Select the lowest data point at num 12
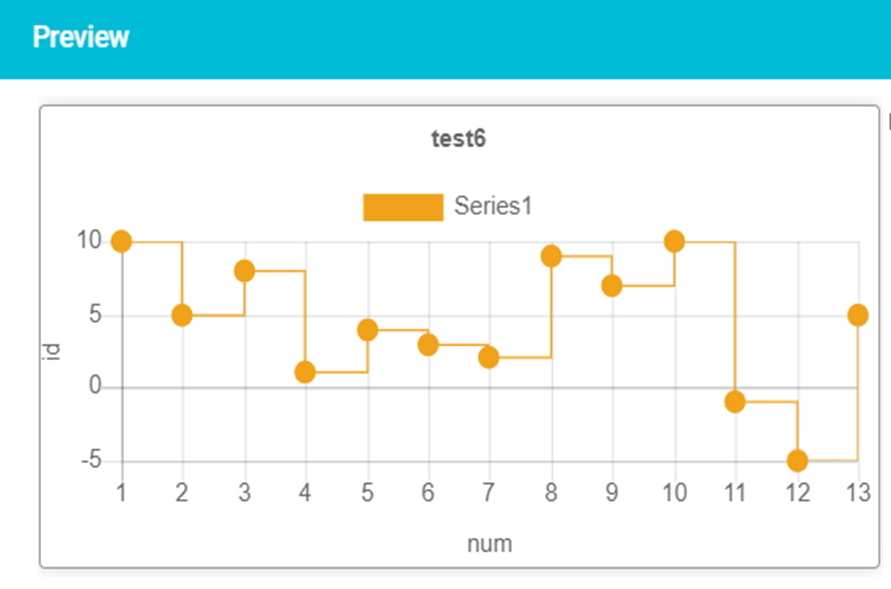The width and height of the screenshot is (891, 589). coord(797,461)
